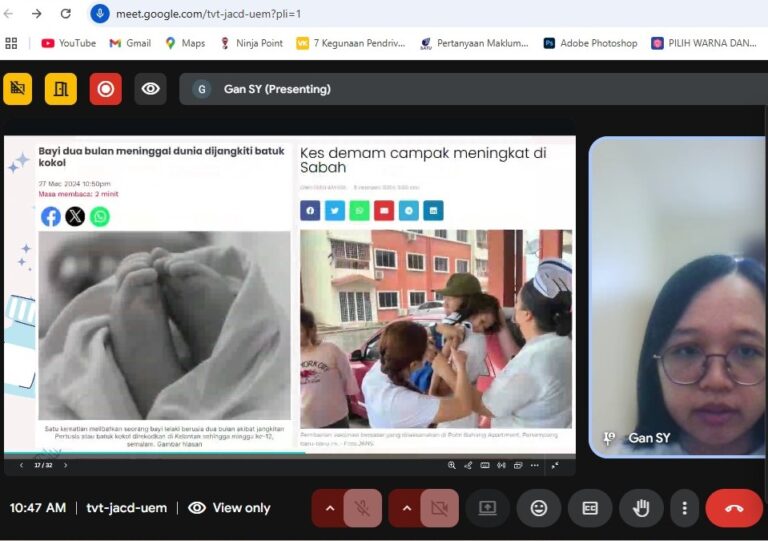The width and height of the screenshot is (768, 541).
Task: Click the WhatsApp icon under baby article
Action: click(x=100, y=217)
